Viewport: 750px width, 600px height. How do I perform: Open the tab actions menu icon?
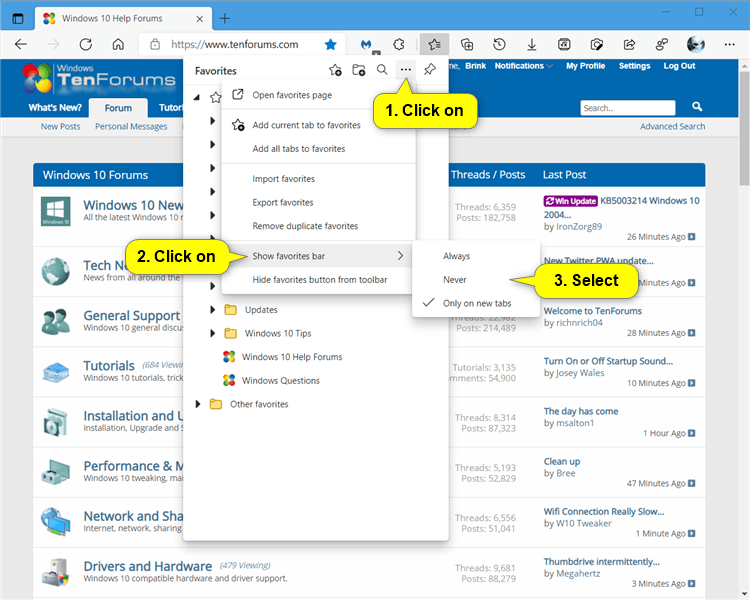18,19
